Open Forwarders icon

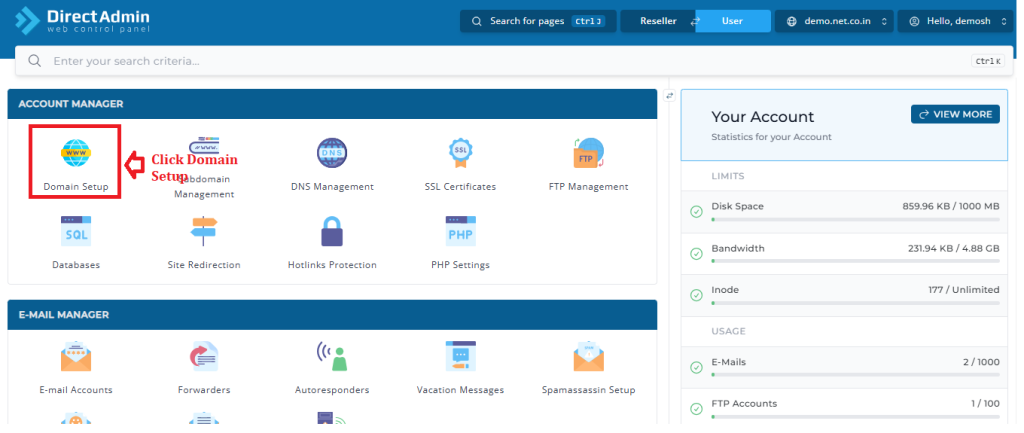pyautogui.click(x=204, y=356)
